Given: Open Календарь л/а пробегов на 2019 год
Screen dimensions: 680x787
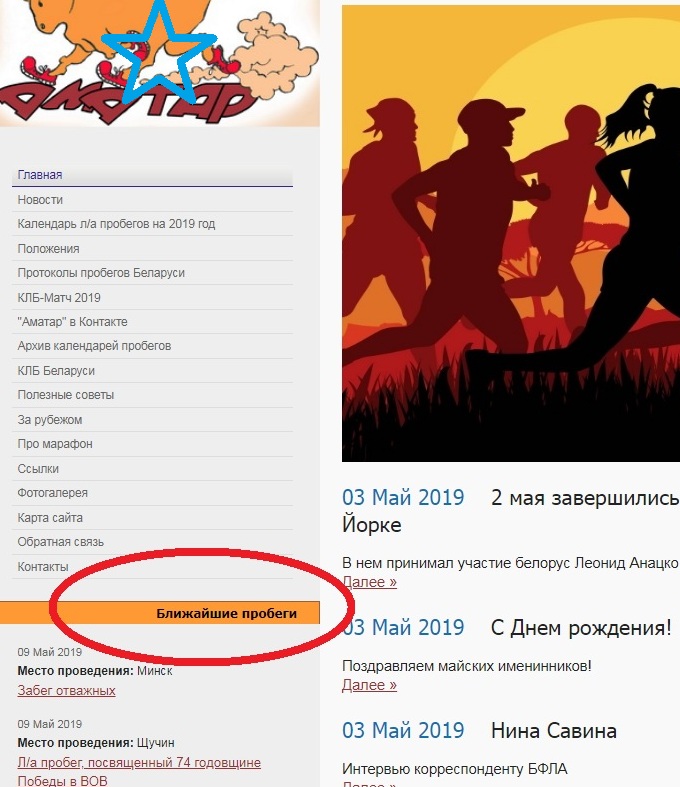Looking at the screenshot, I should (x=116, y=224).
